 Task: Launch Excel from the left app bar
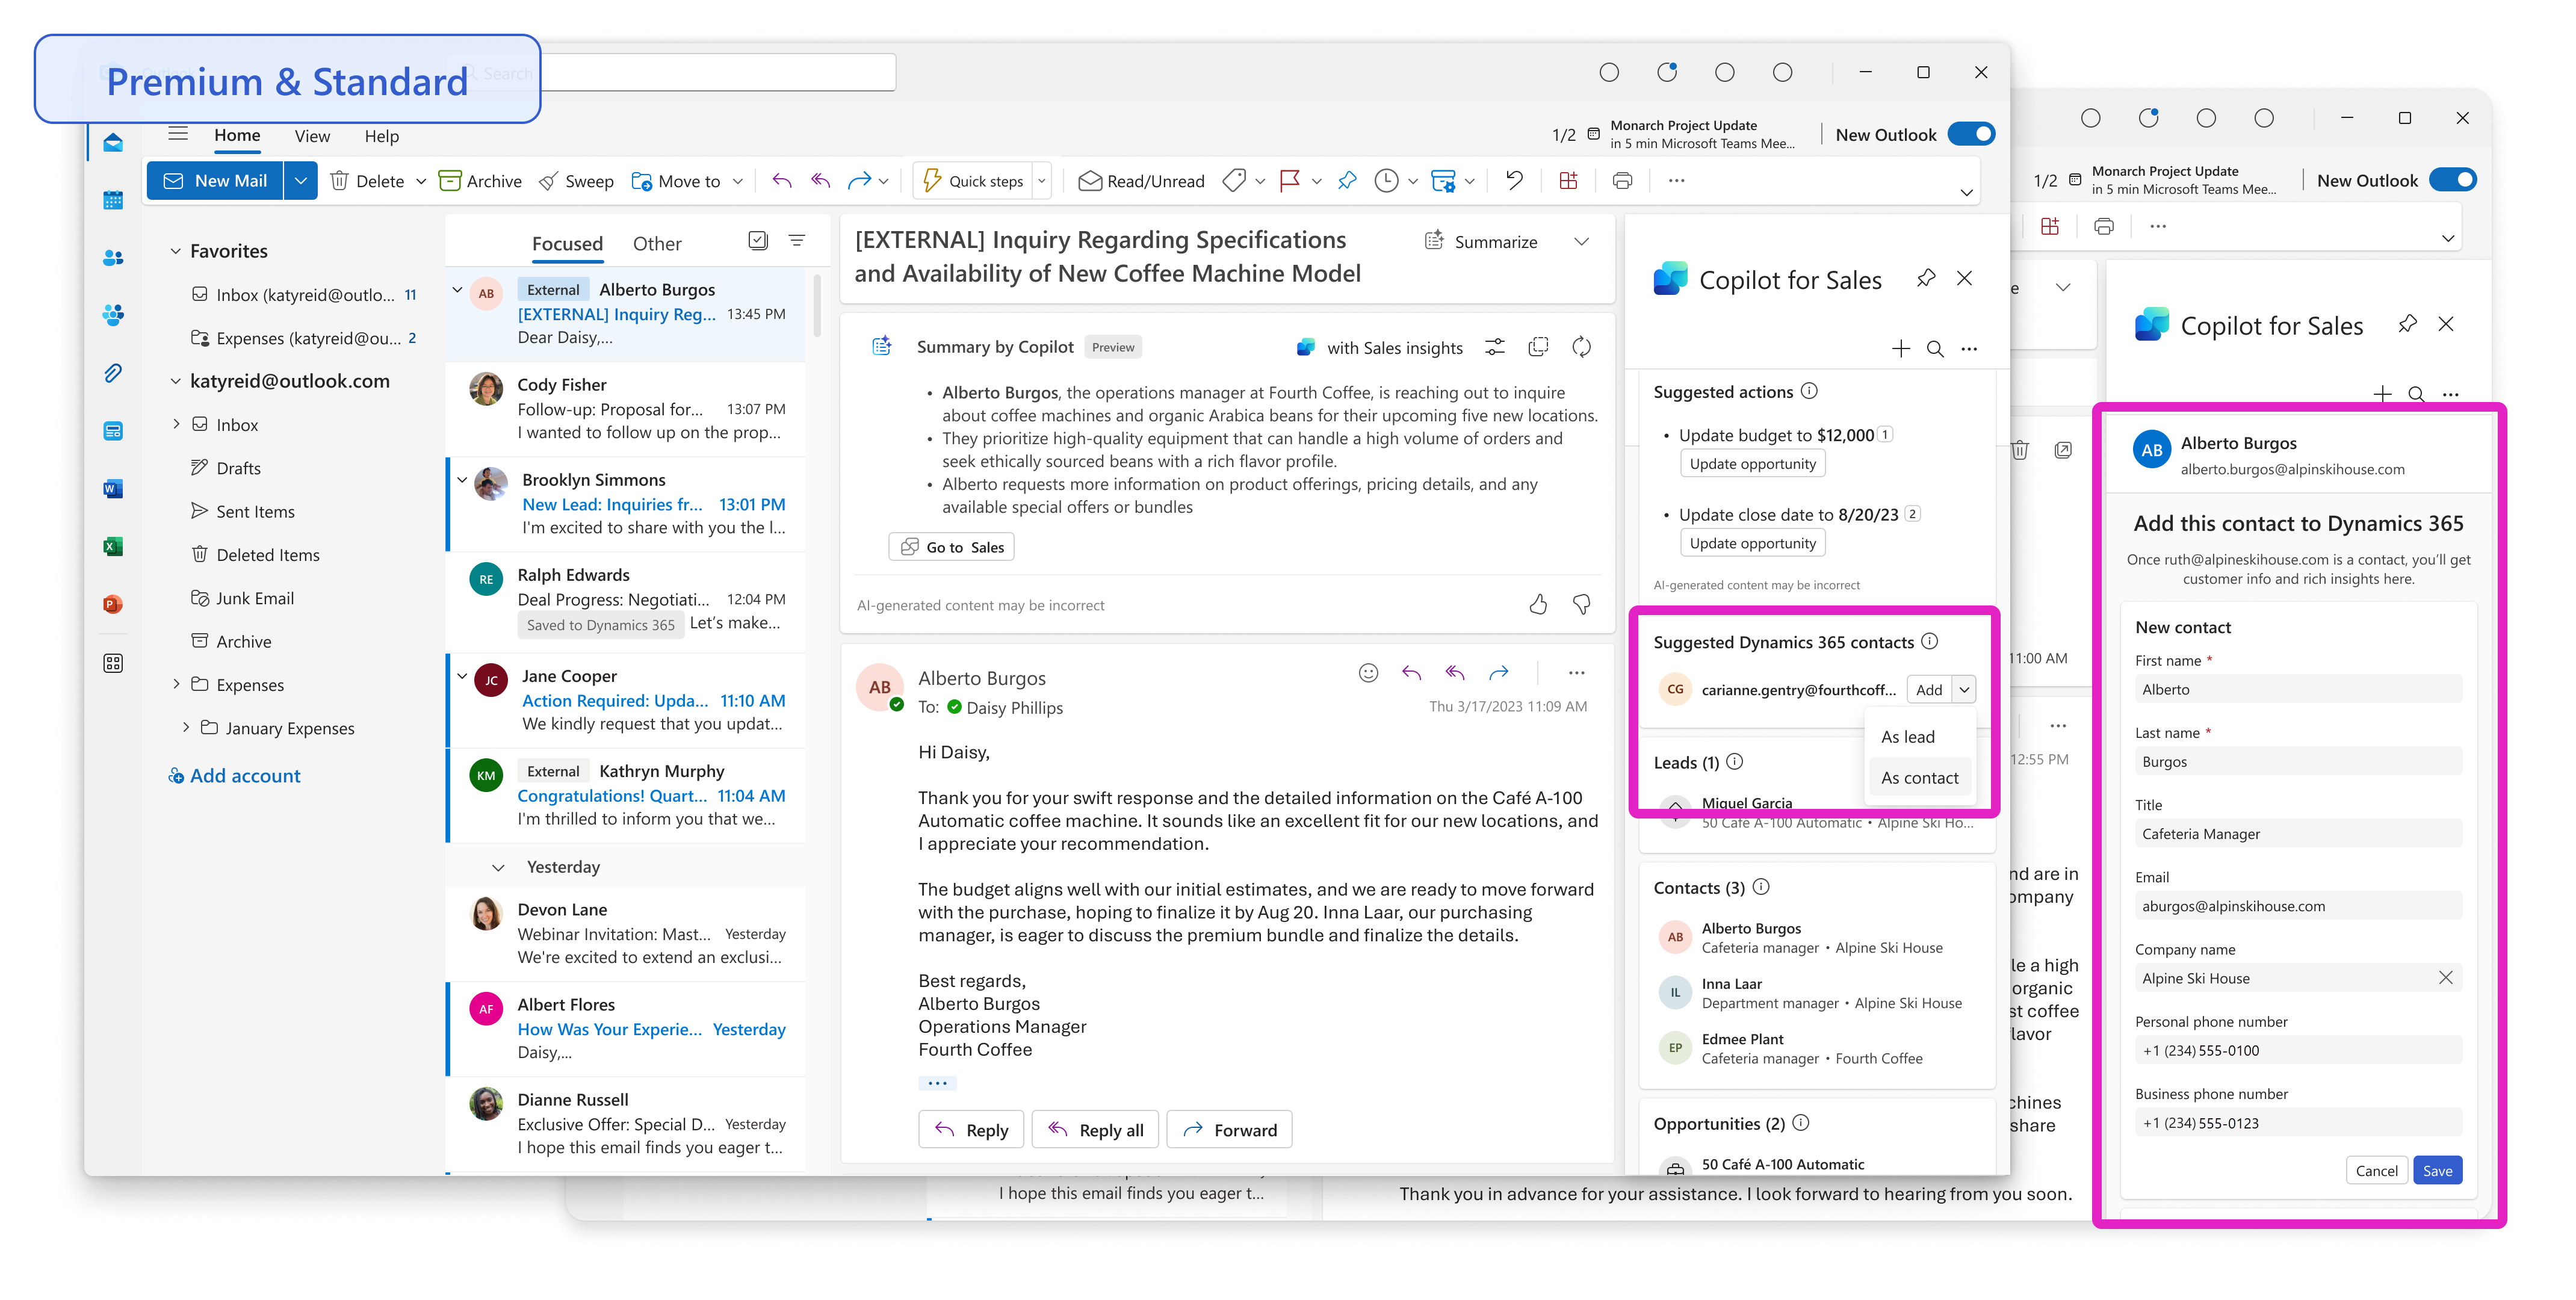(x=112, y=546)
